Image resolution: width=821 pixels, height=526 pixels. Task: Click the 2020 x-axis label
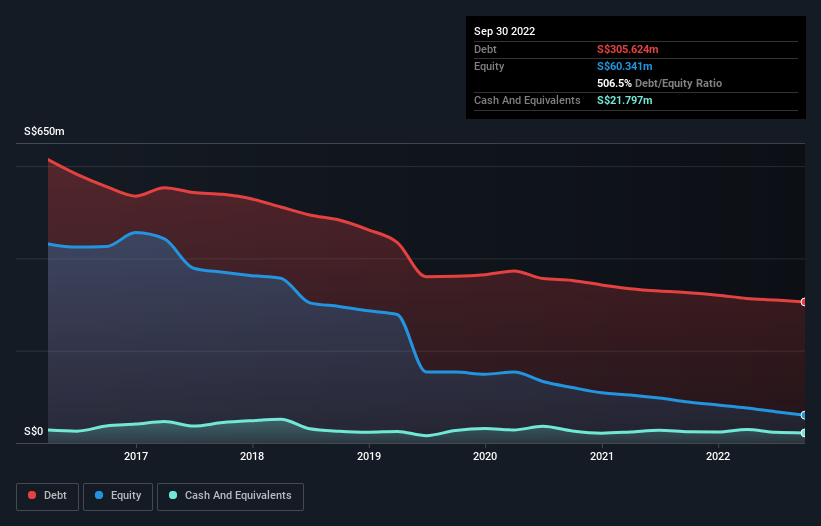pyautogui.click(x=485, y=456)
